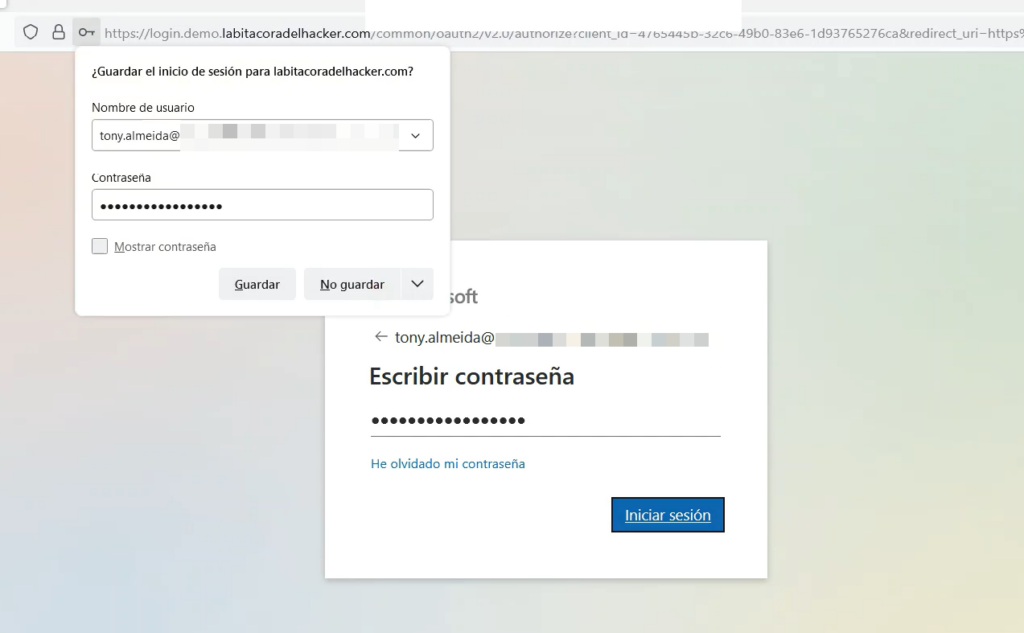Screen dimensions: 1024x633
Task: Open the site security padlock icon
Action: (59, 32)
